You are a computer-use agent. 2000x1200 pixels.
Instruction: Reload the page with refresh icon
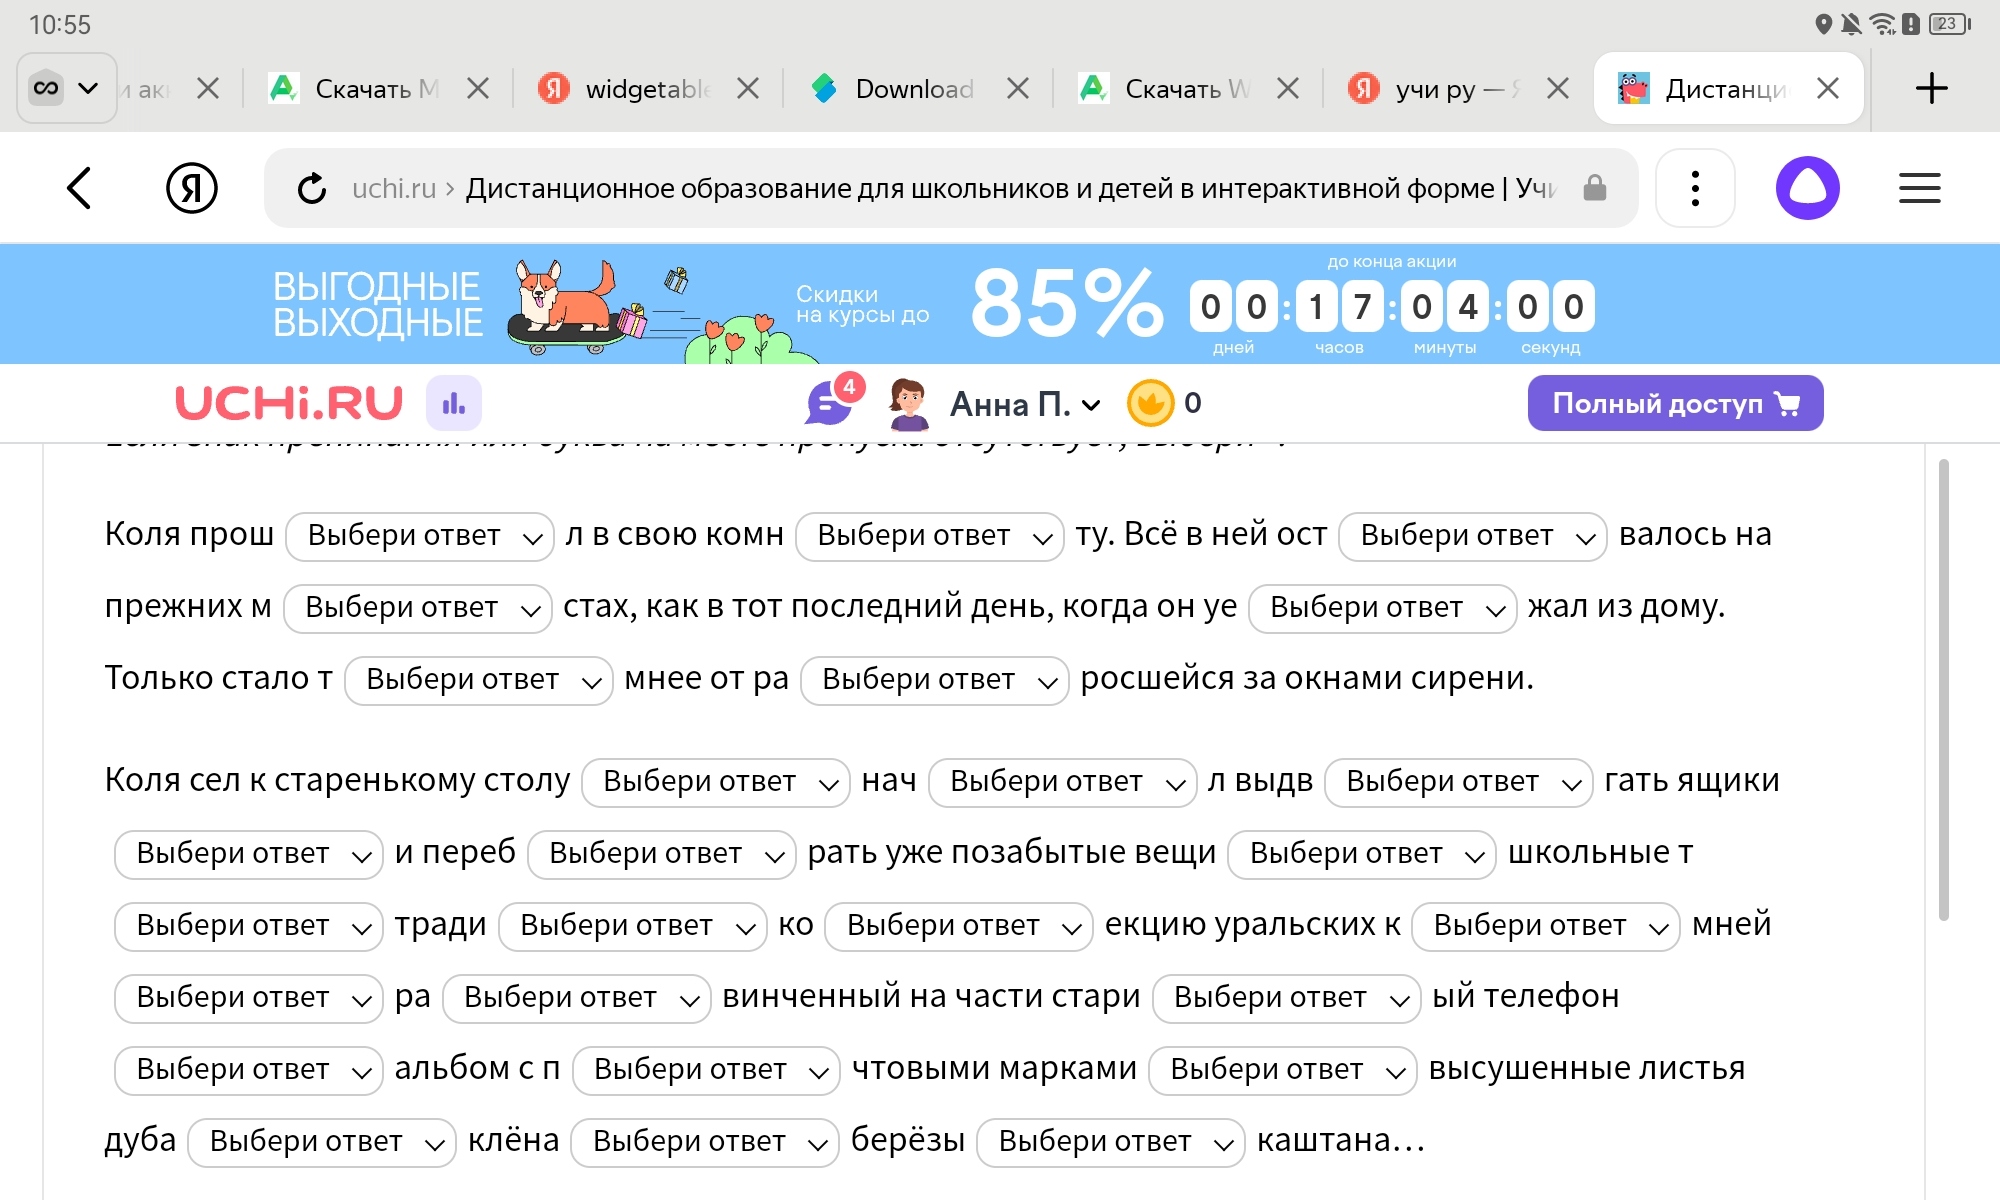312,188
